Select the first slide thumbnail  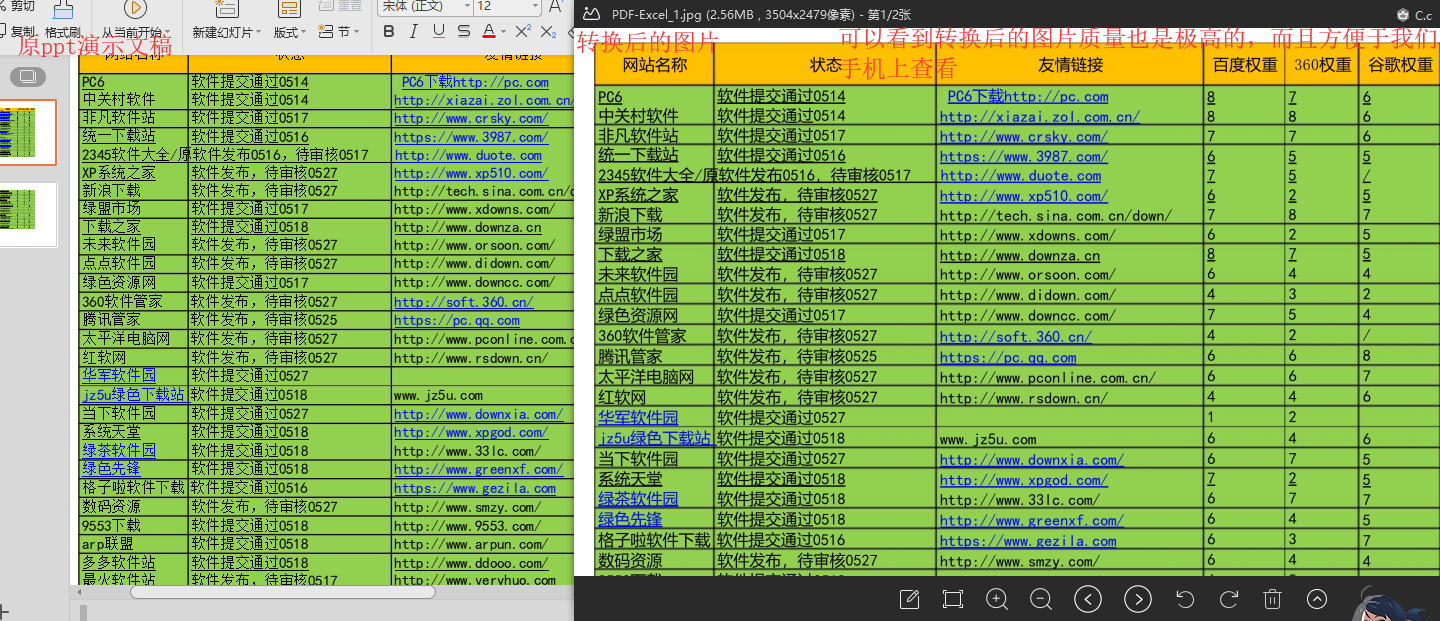pyautogui.click(x=28, y=132)
